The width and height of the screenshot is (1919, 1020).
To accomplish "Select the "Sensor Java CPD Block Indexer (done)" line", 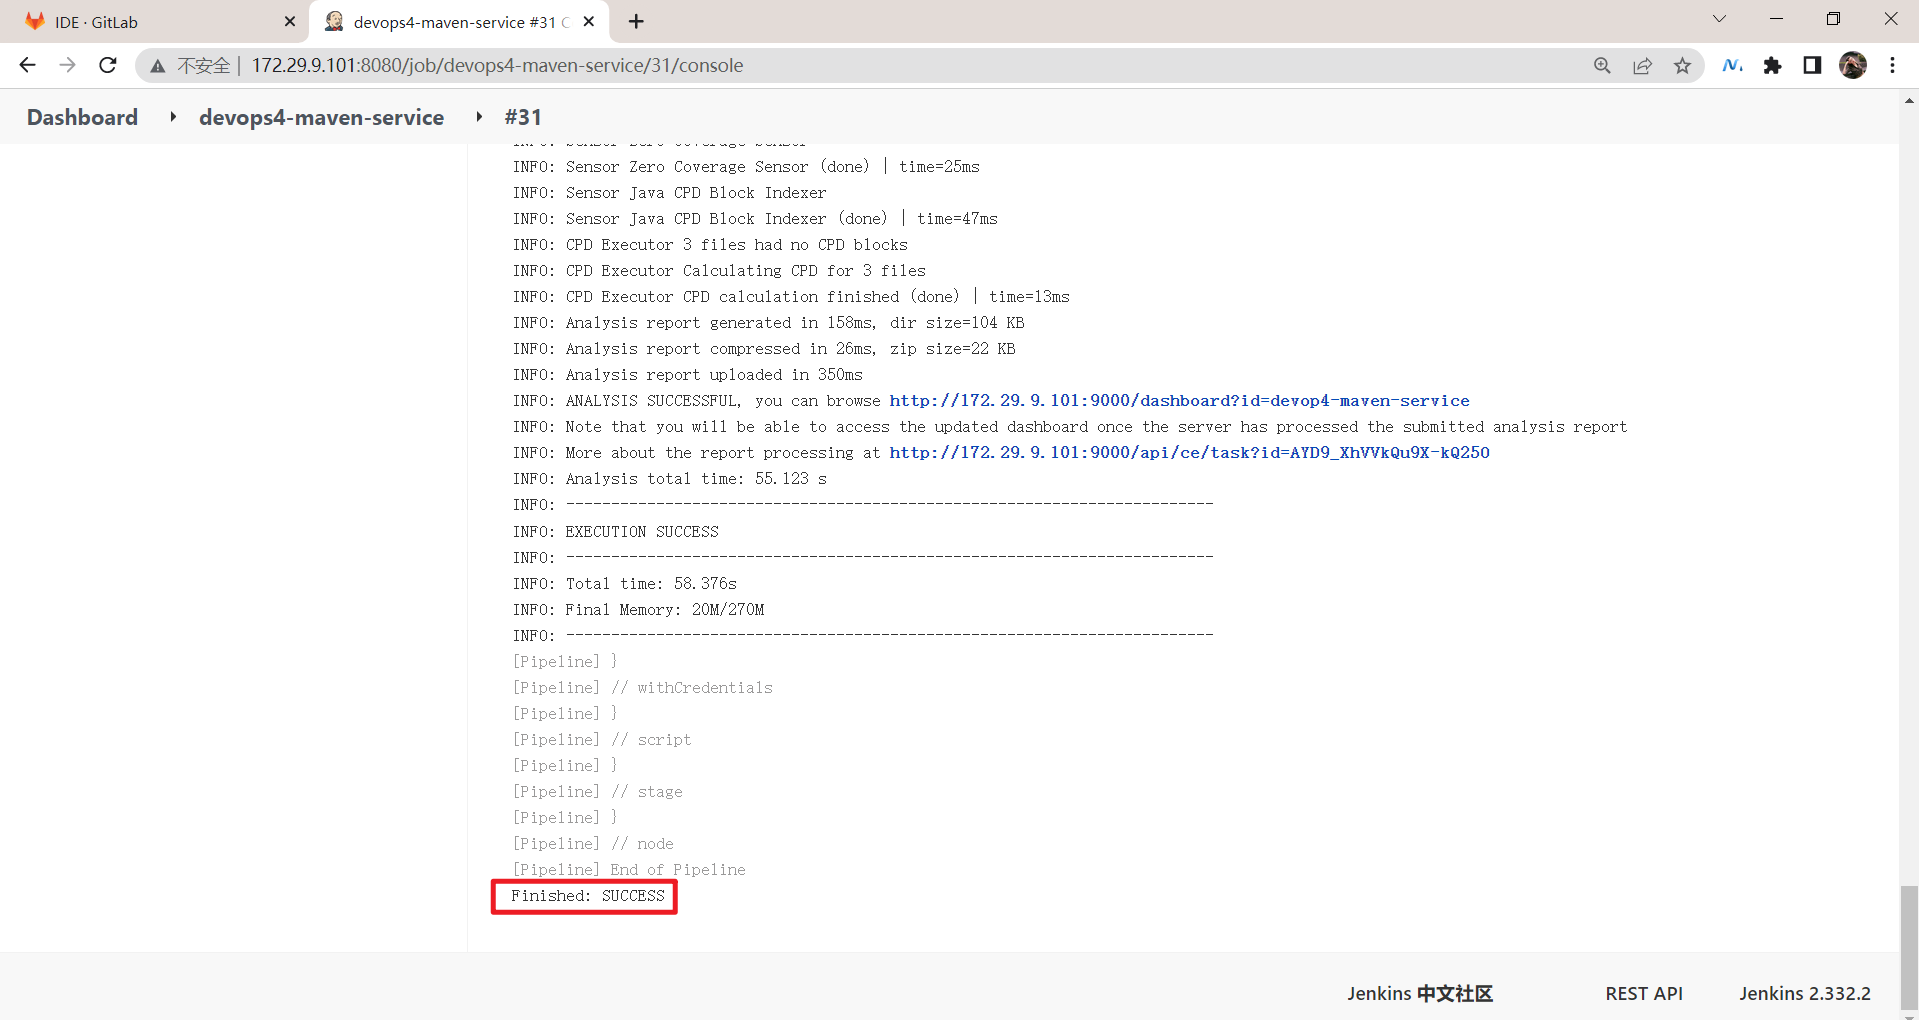I will [755, 218].
